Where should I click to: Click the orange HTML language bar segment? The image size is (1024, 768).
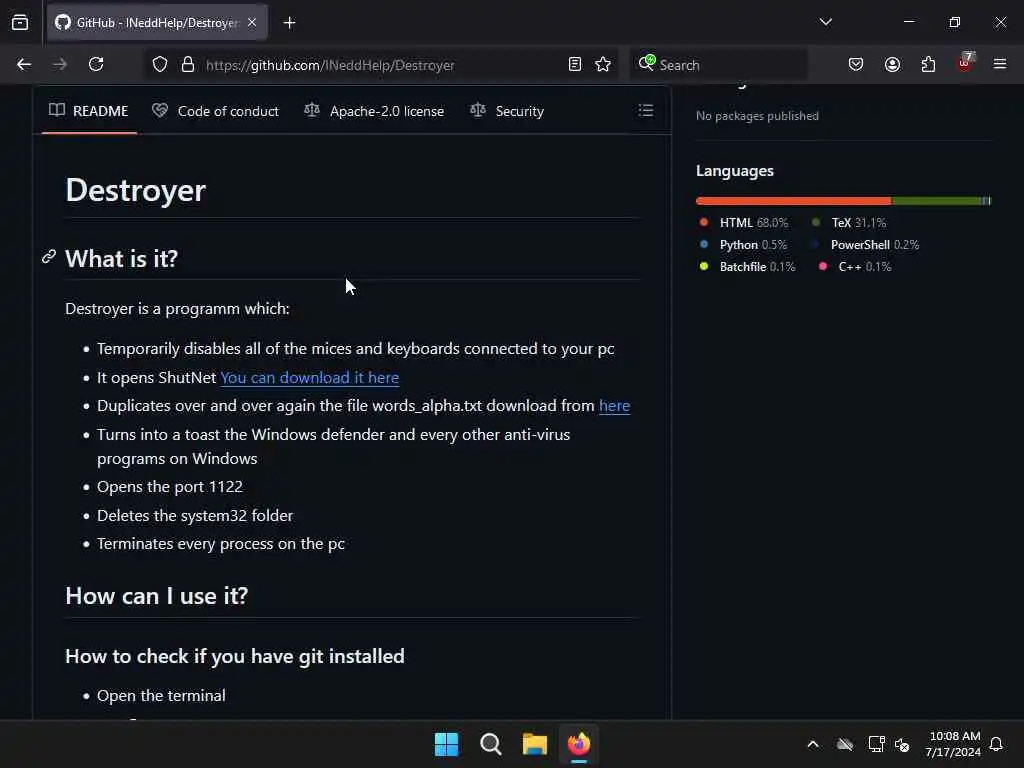[793, 201]
